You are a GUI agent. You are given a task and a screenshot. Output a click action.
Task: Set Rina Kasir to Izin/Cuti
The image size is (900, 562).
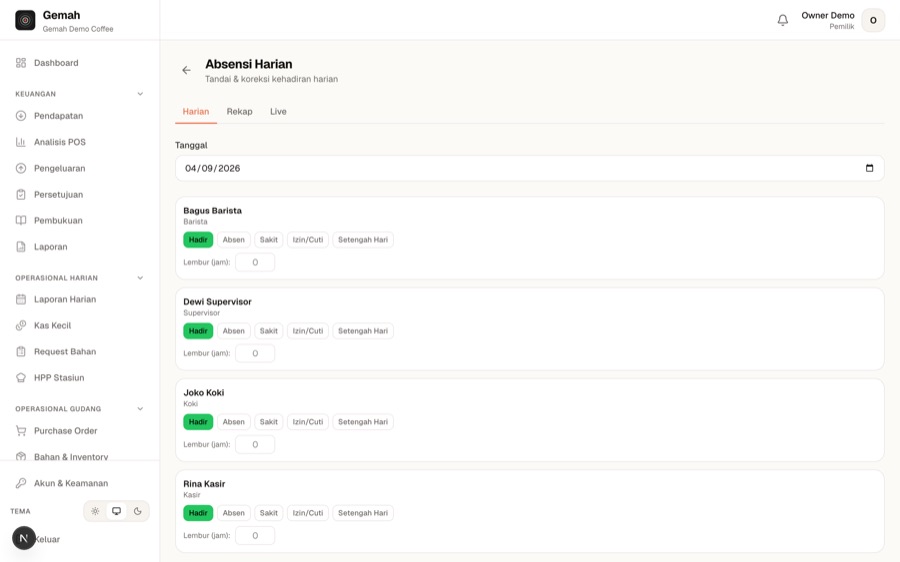click(308, 513)
